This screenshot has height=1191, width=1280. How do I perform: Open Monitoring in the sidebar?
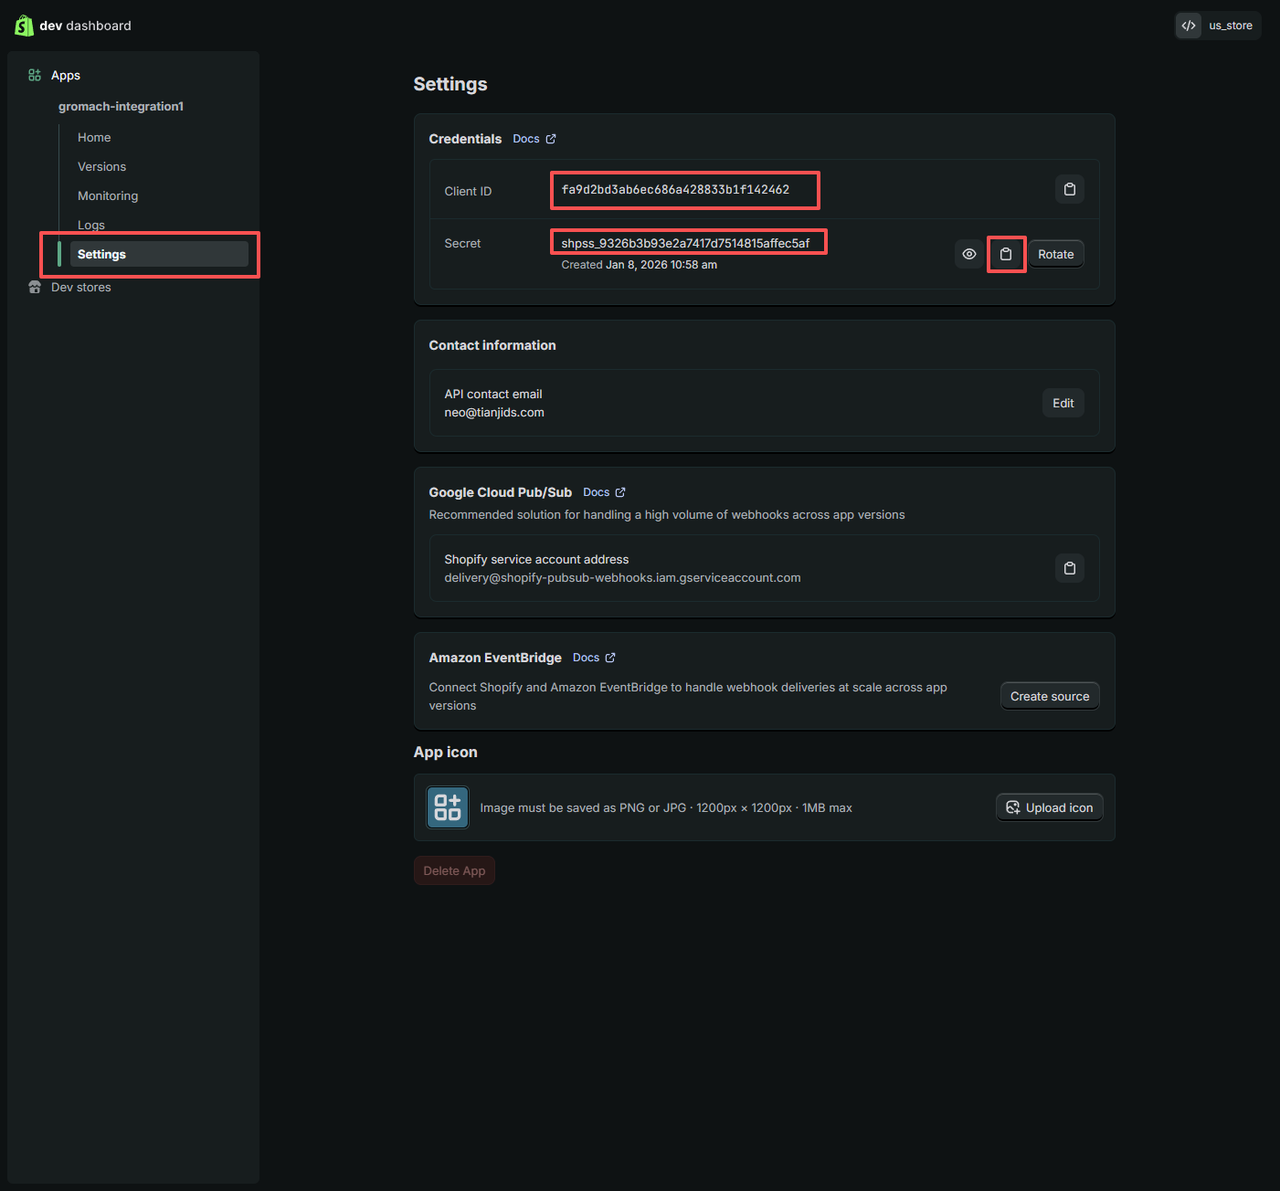pos(108,196)
